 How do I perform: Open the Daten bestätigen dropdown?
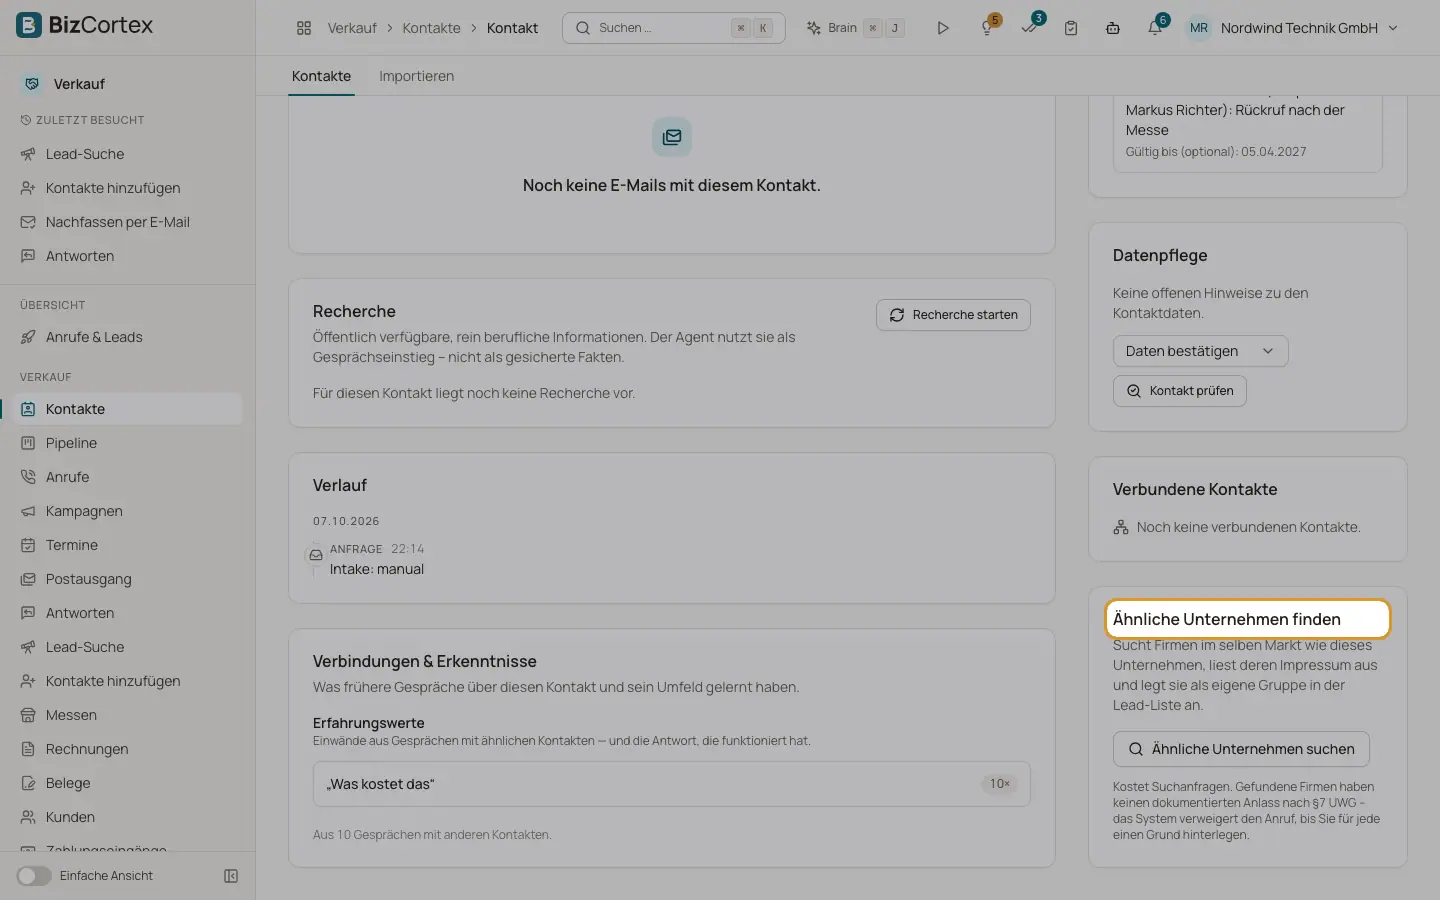tap(1200, 351)
